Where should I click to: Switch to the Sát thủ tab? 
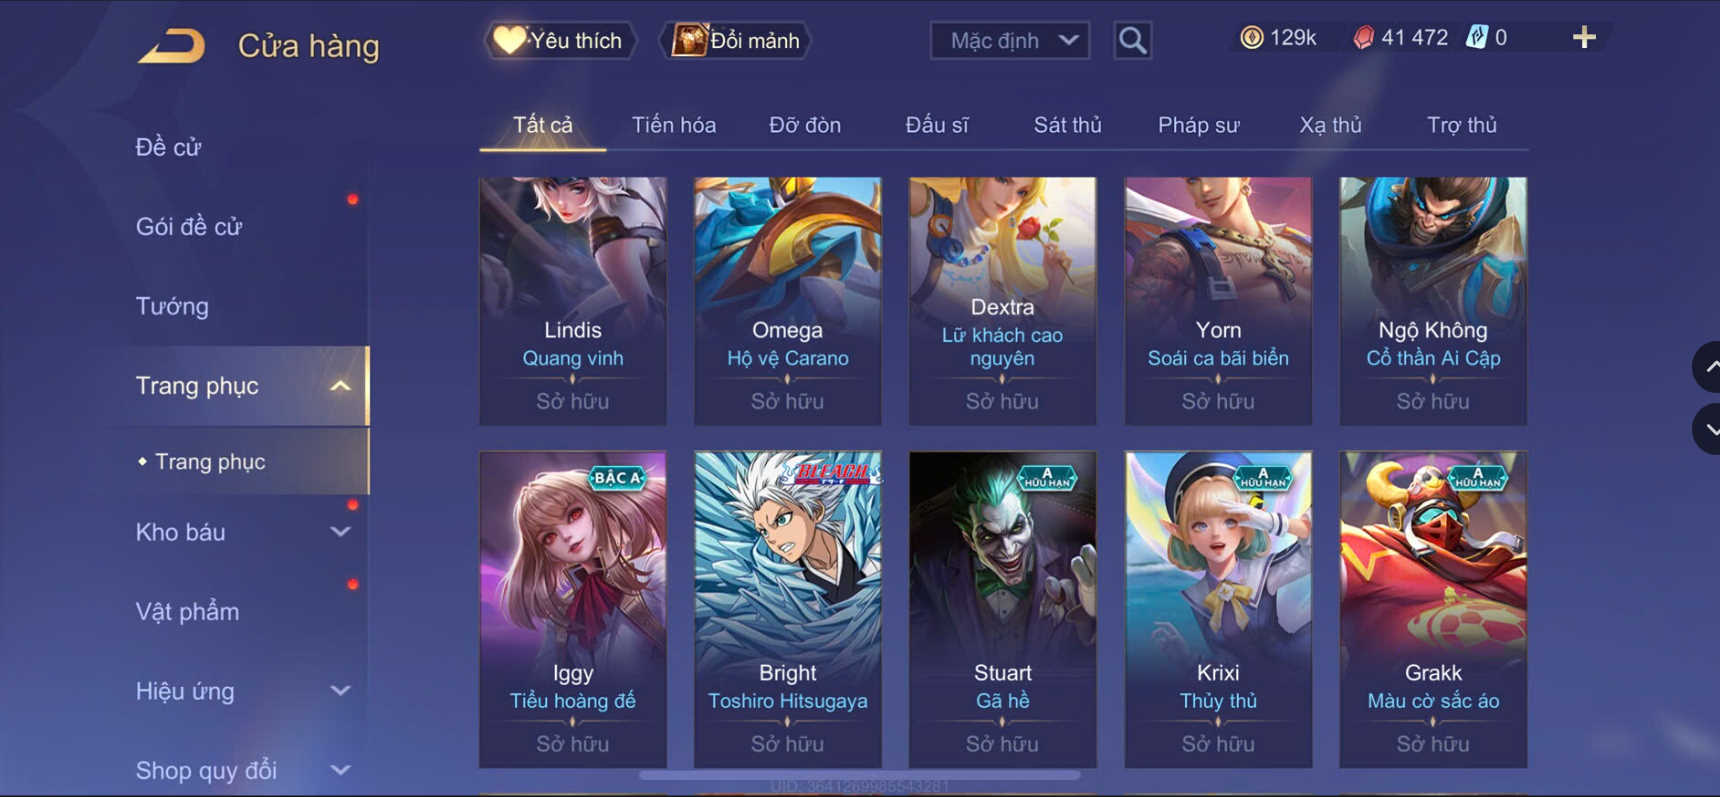coord(1067,125)
